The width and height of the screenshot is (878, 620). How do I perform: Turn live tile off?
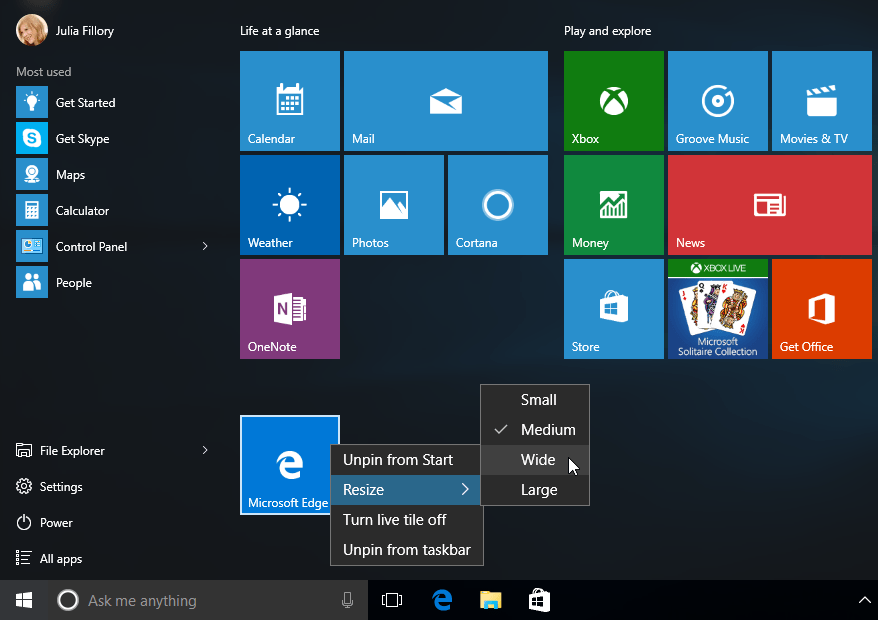(x=394, y=520)
